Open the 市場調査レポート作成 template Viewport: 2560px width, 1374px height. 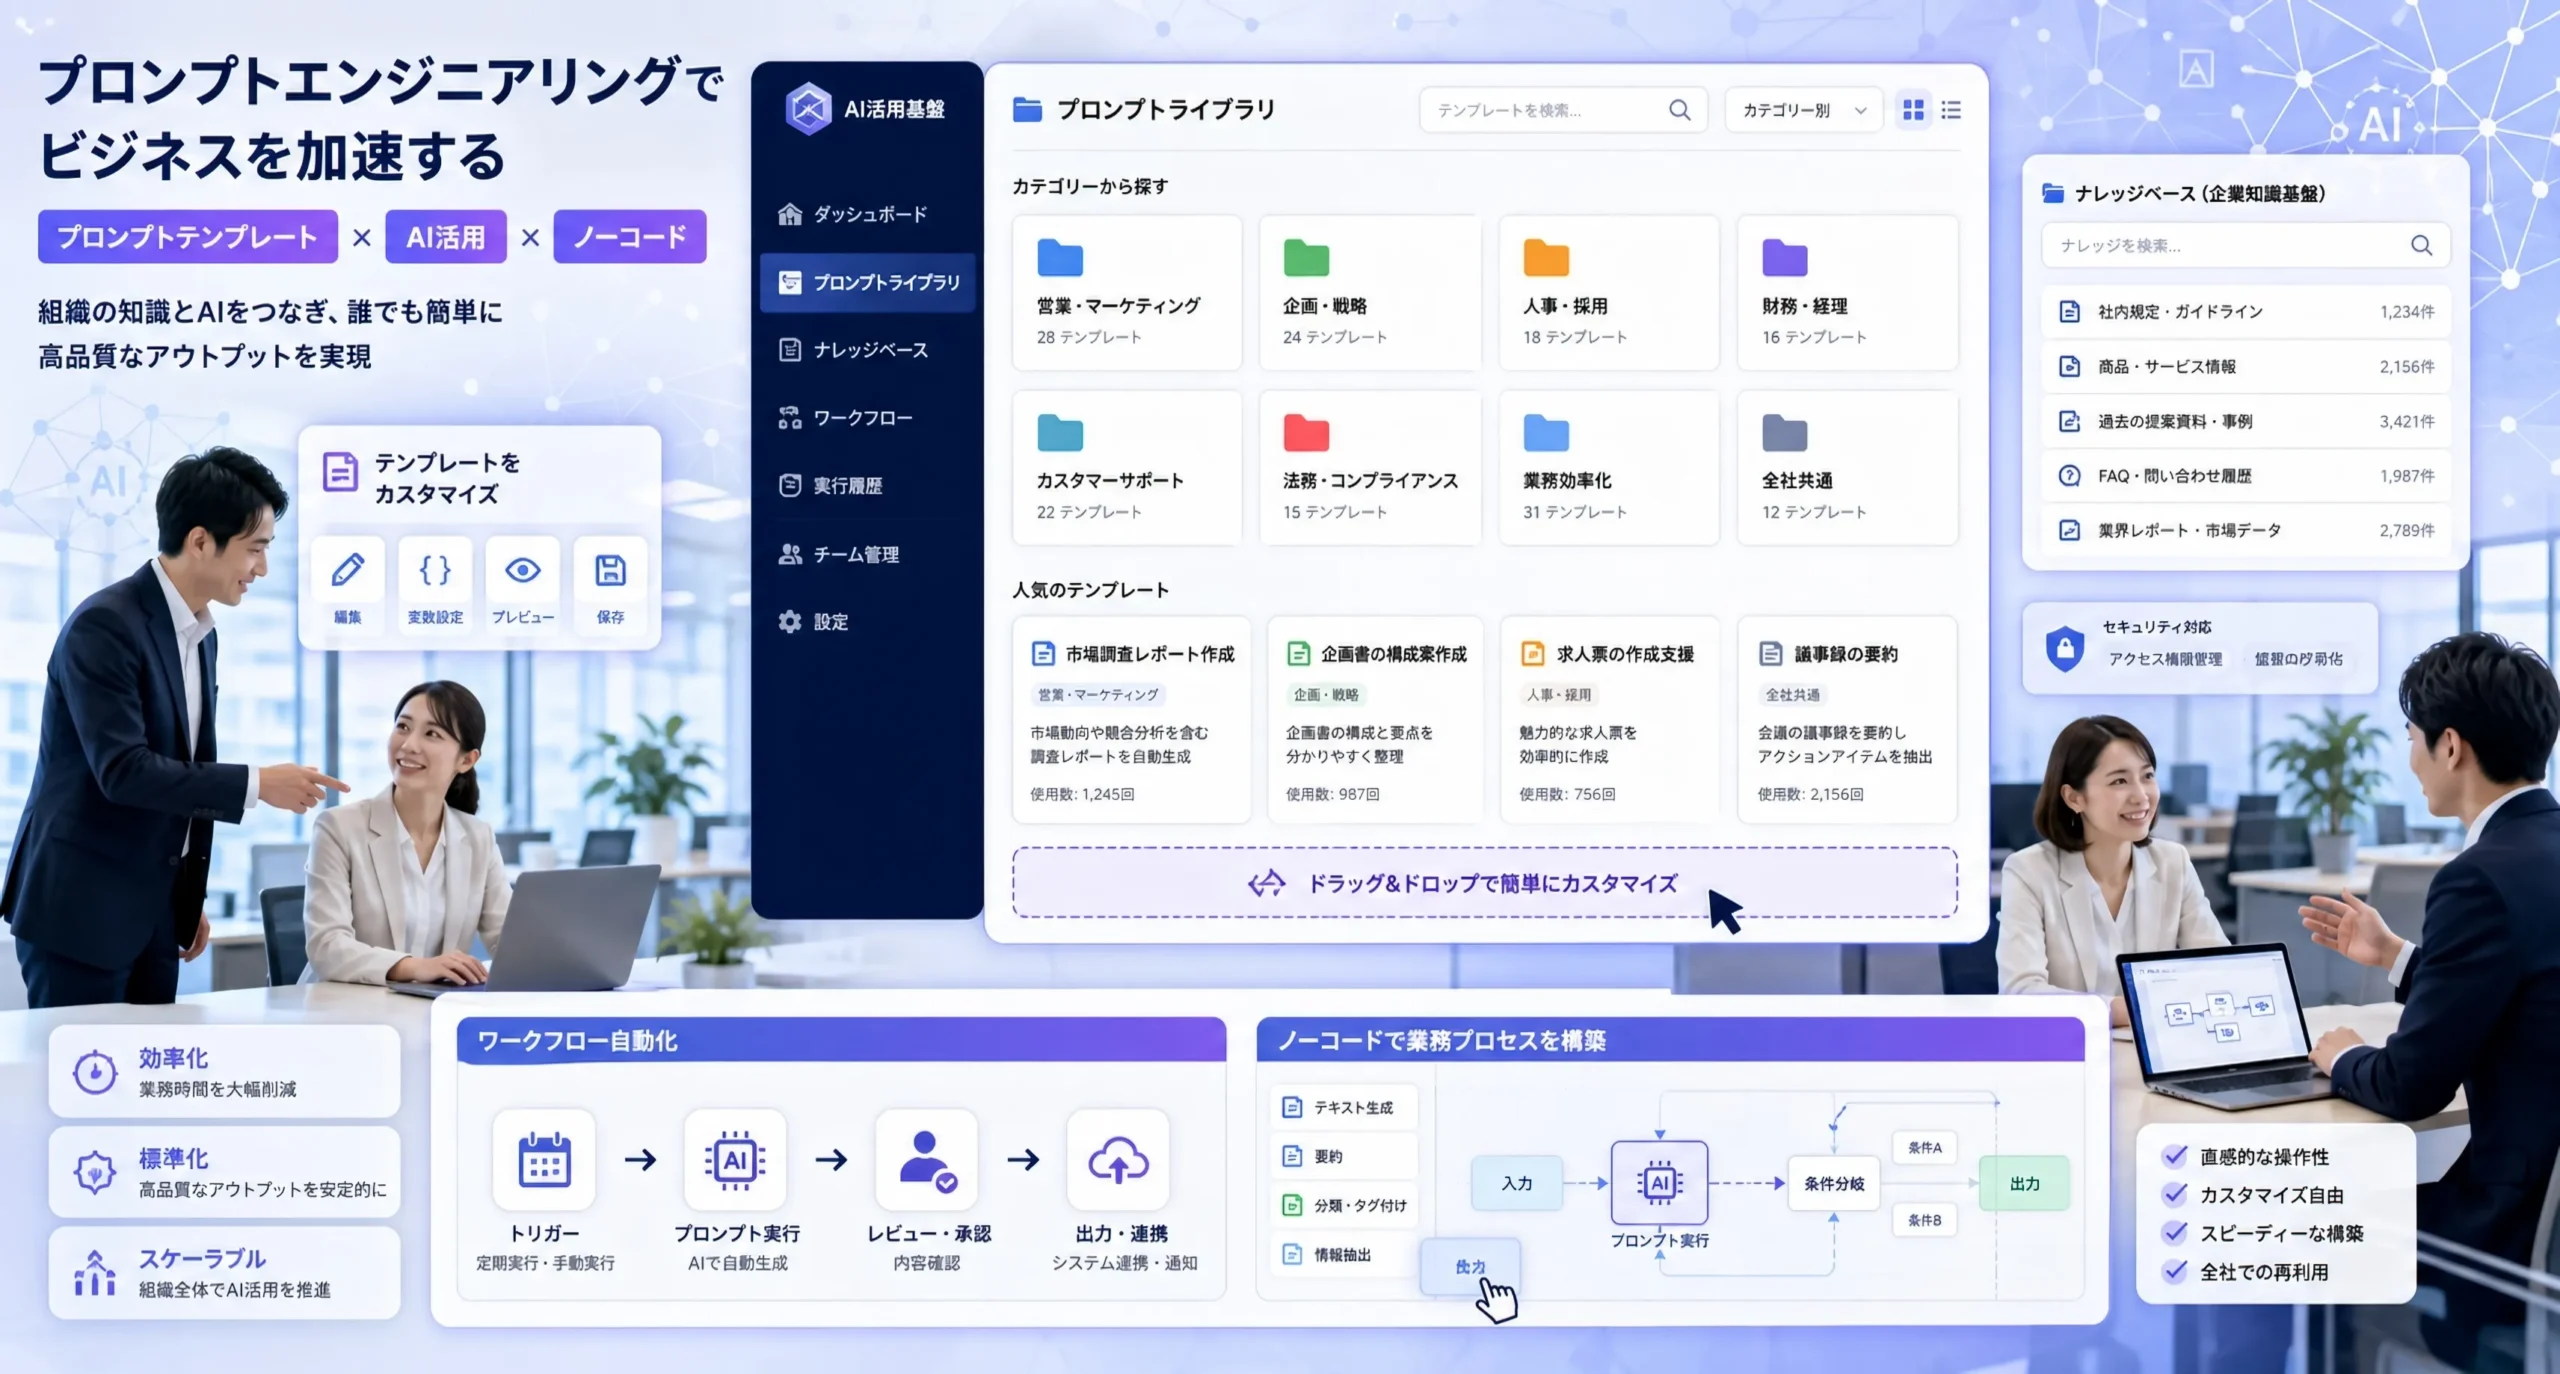point(1131,720)
